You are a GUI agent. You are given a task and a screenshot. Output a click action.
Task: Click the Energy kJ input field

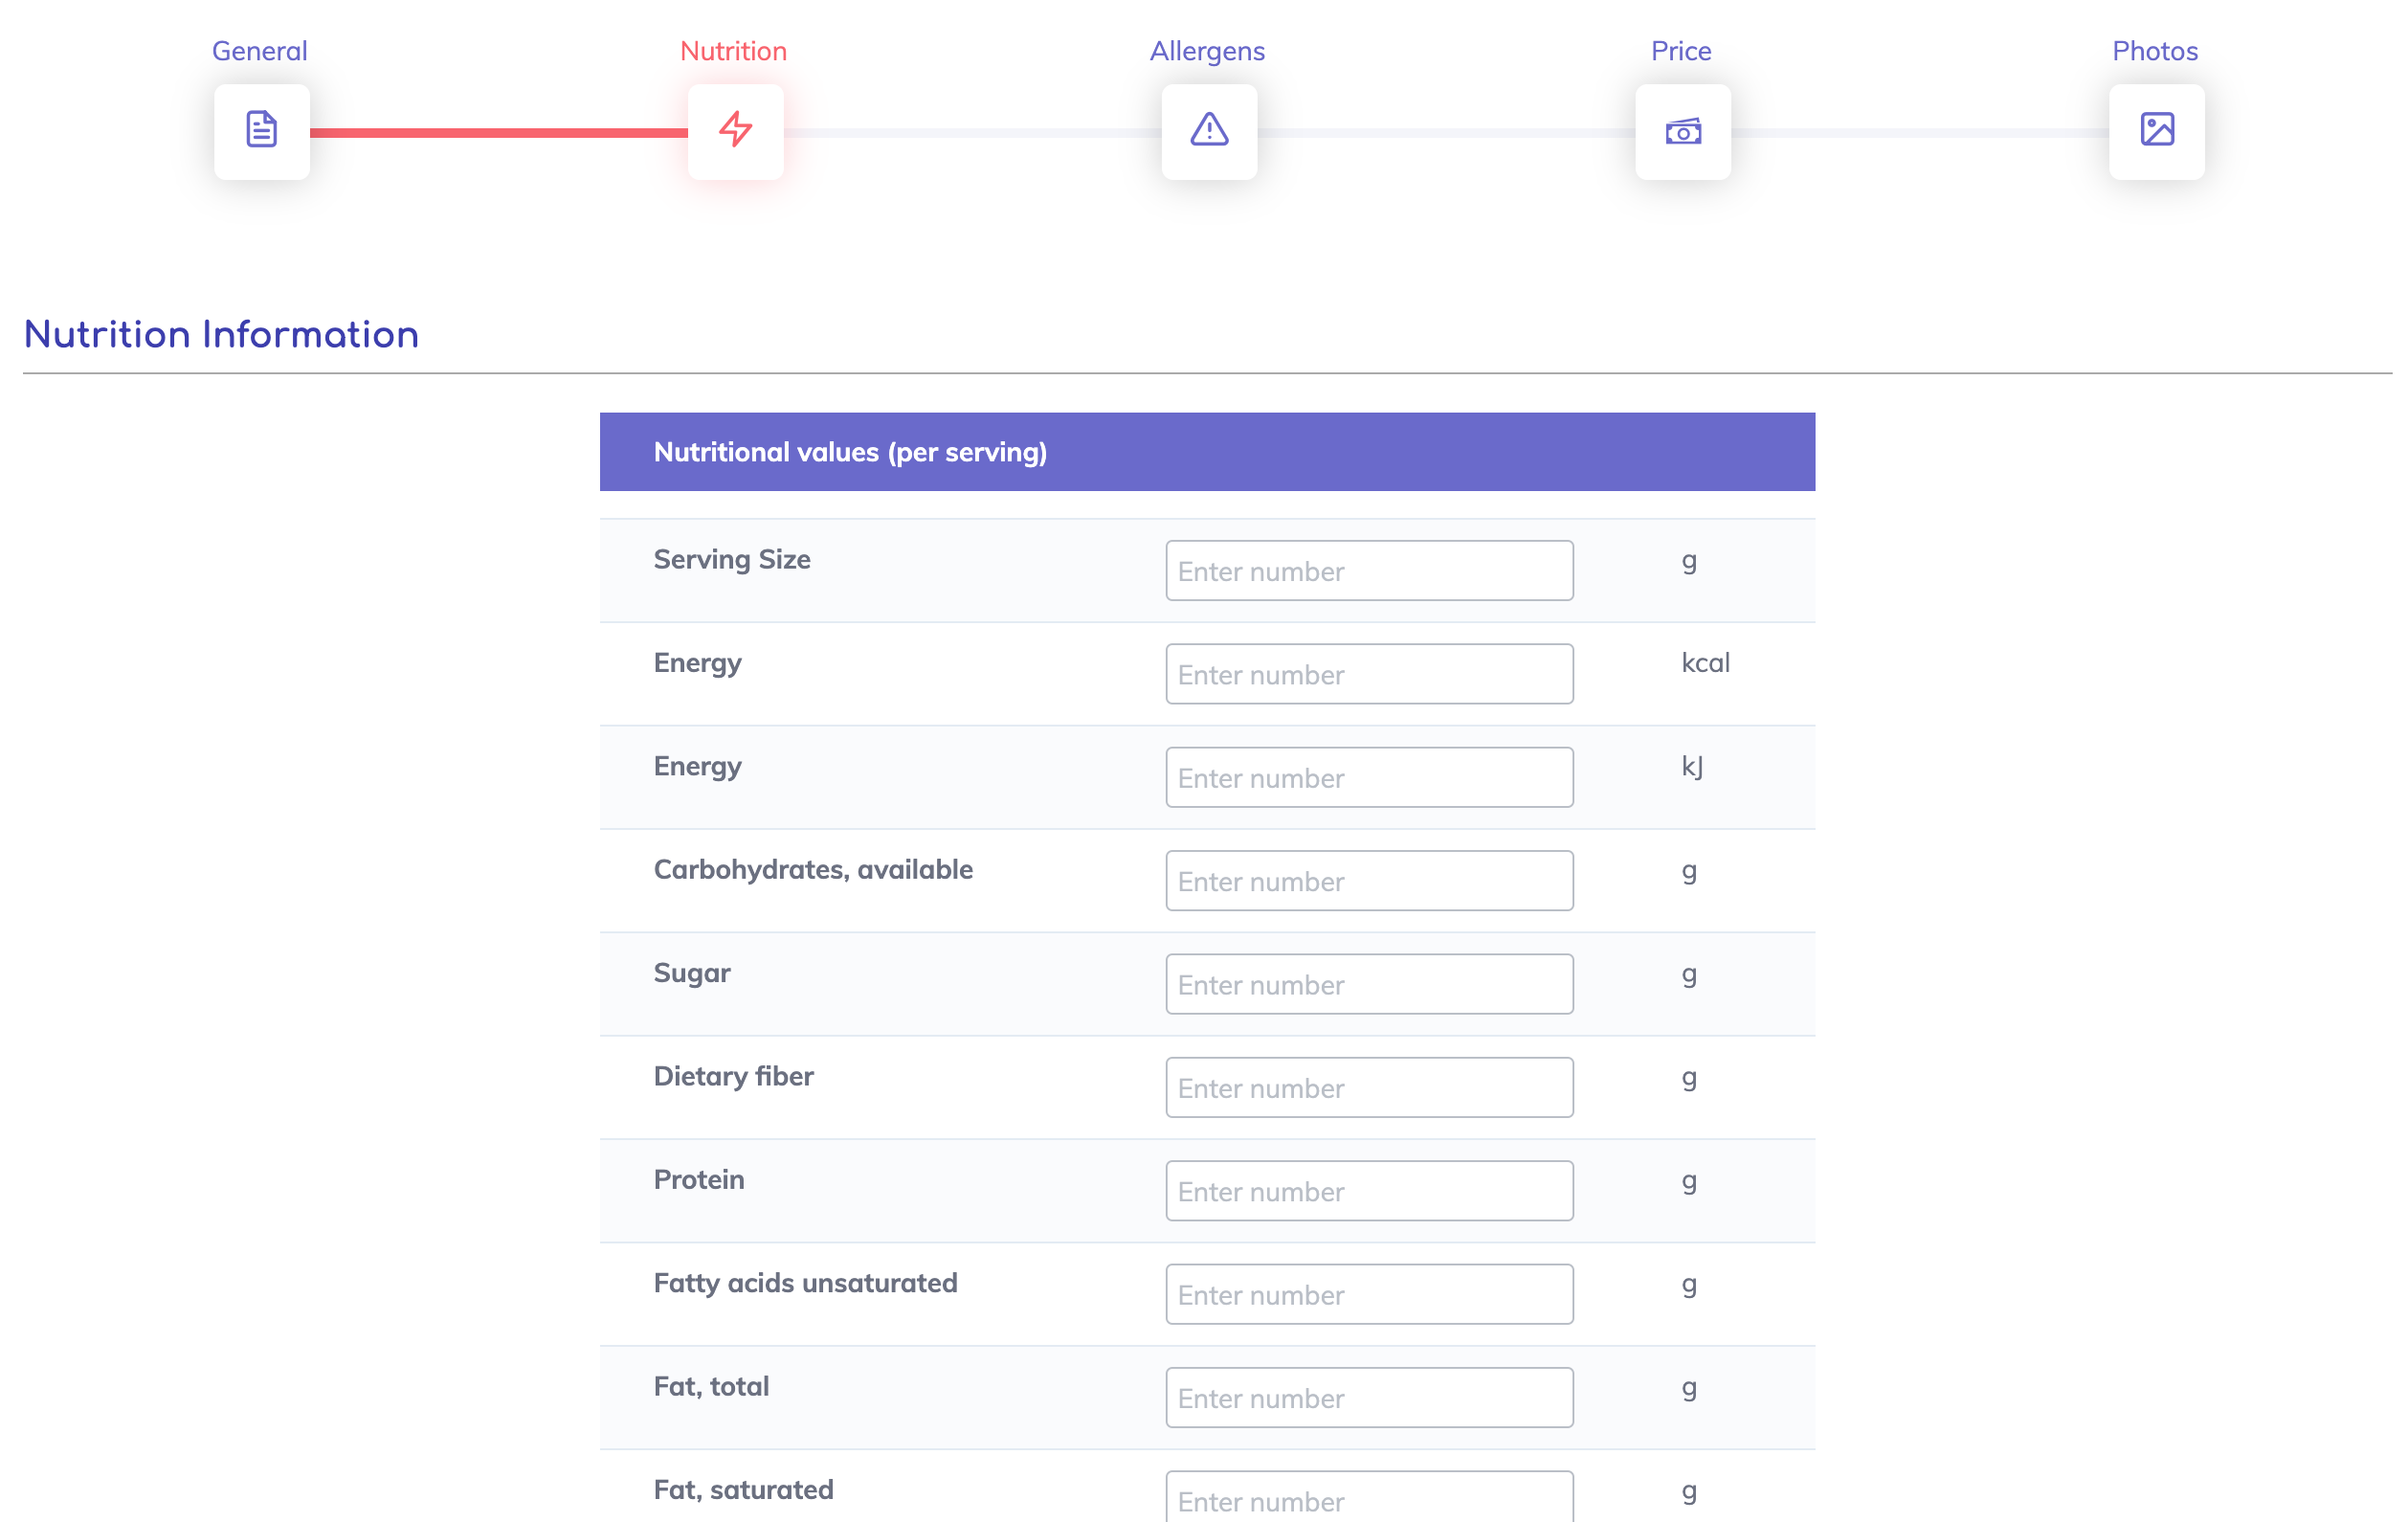pyautogui.click(x=1368, y=777)
